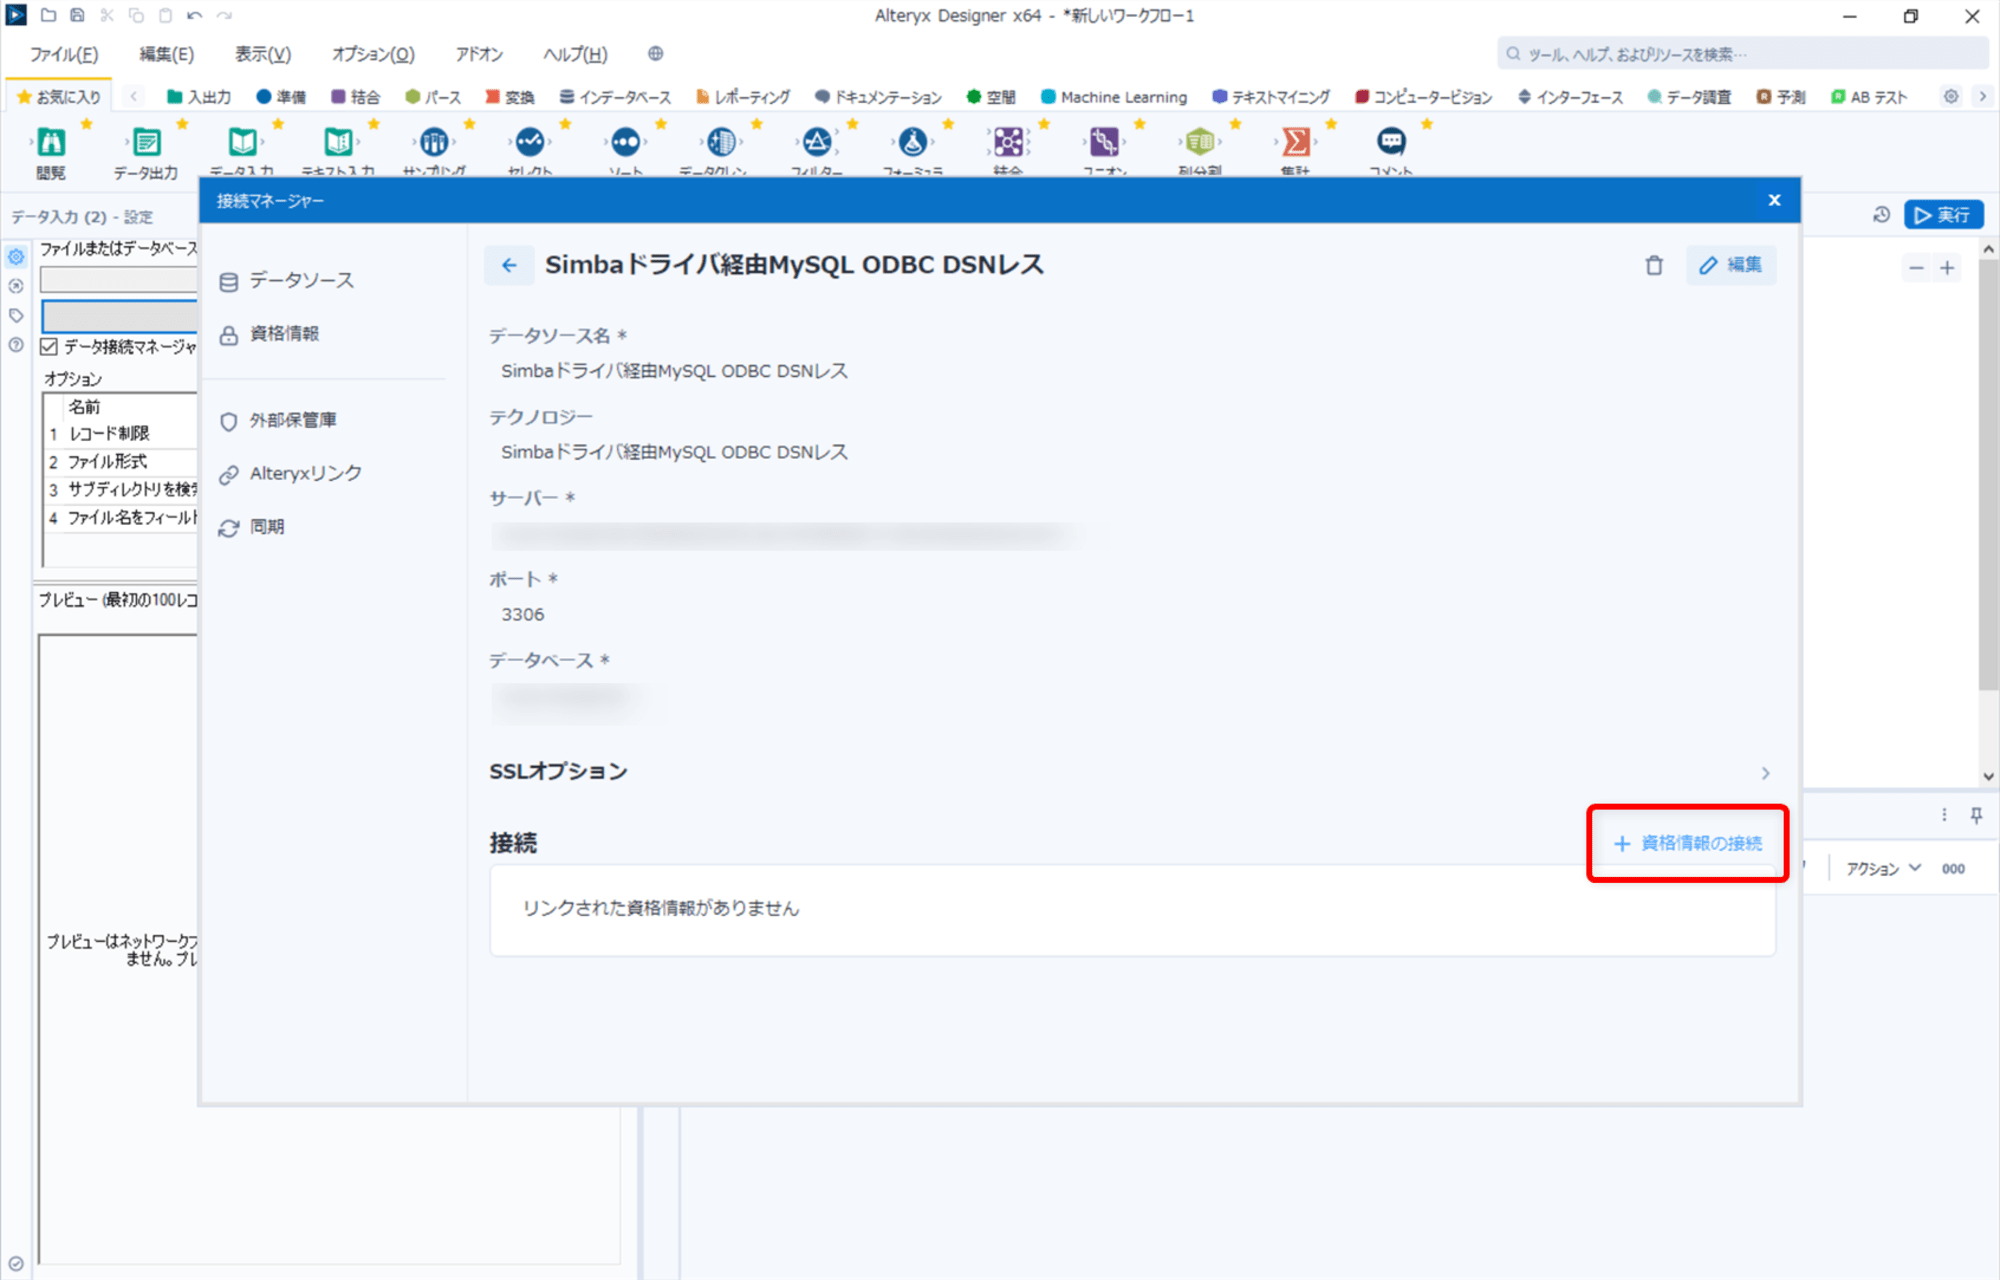This screenshot has width=2000, height=1280.
Task: Select the purple 結合 join tool icon
Action: [x=1008, y=142]
